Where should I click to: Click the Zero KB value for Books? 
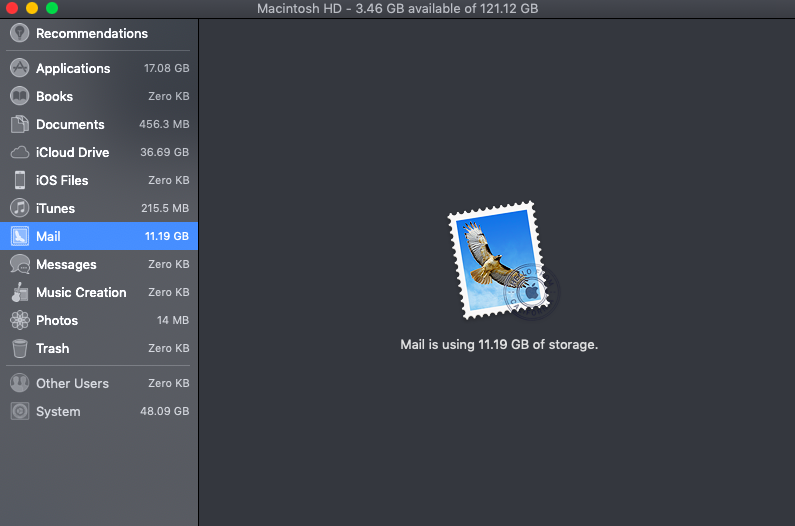tap(169, 96)
